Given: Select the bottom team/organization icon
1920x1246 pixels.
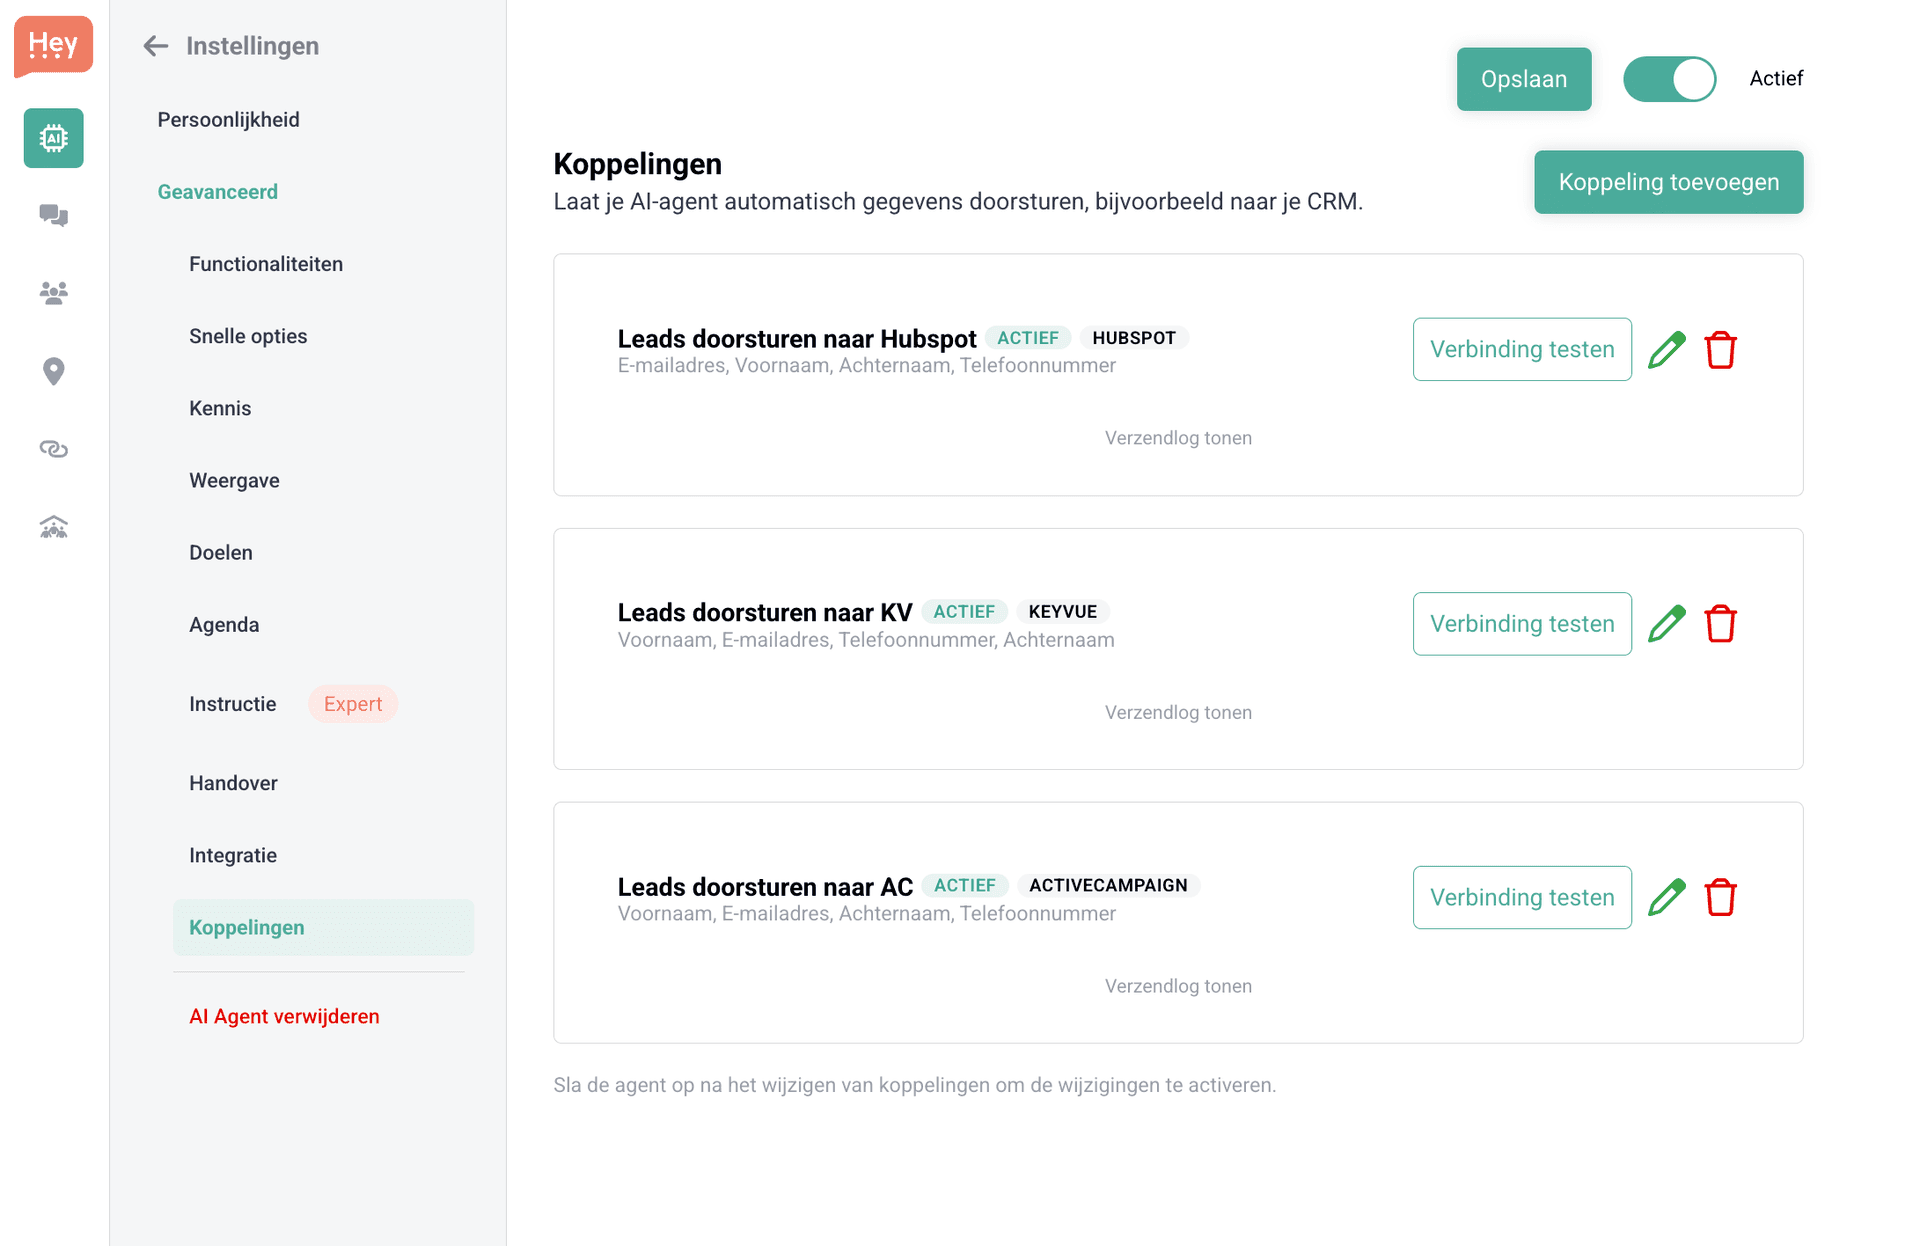Looking at the screenshot, I should pyautogui.click(x=52, y=527).
